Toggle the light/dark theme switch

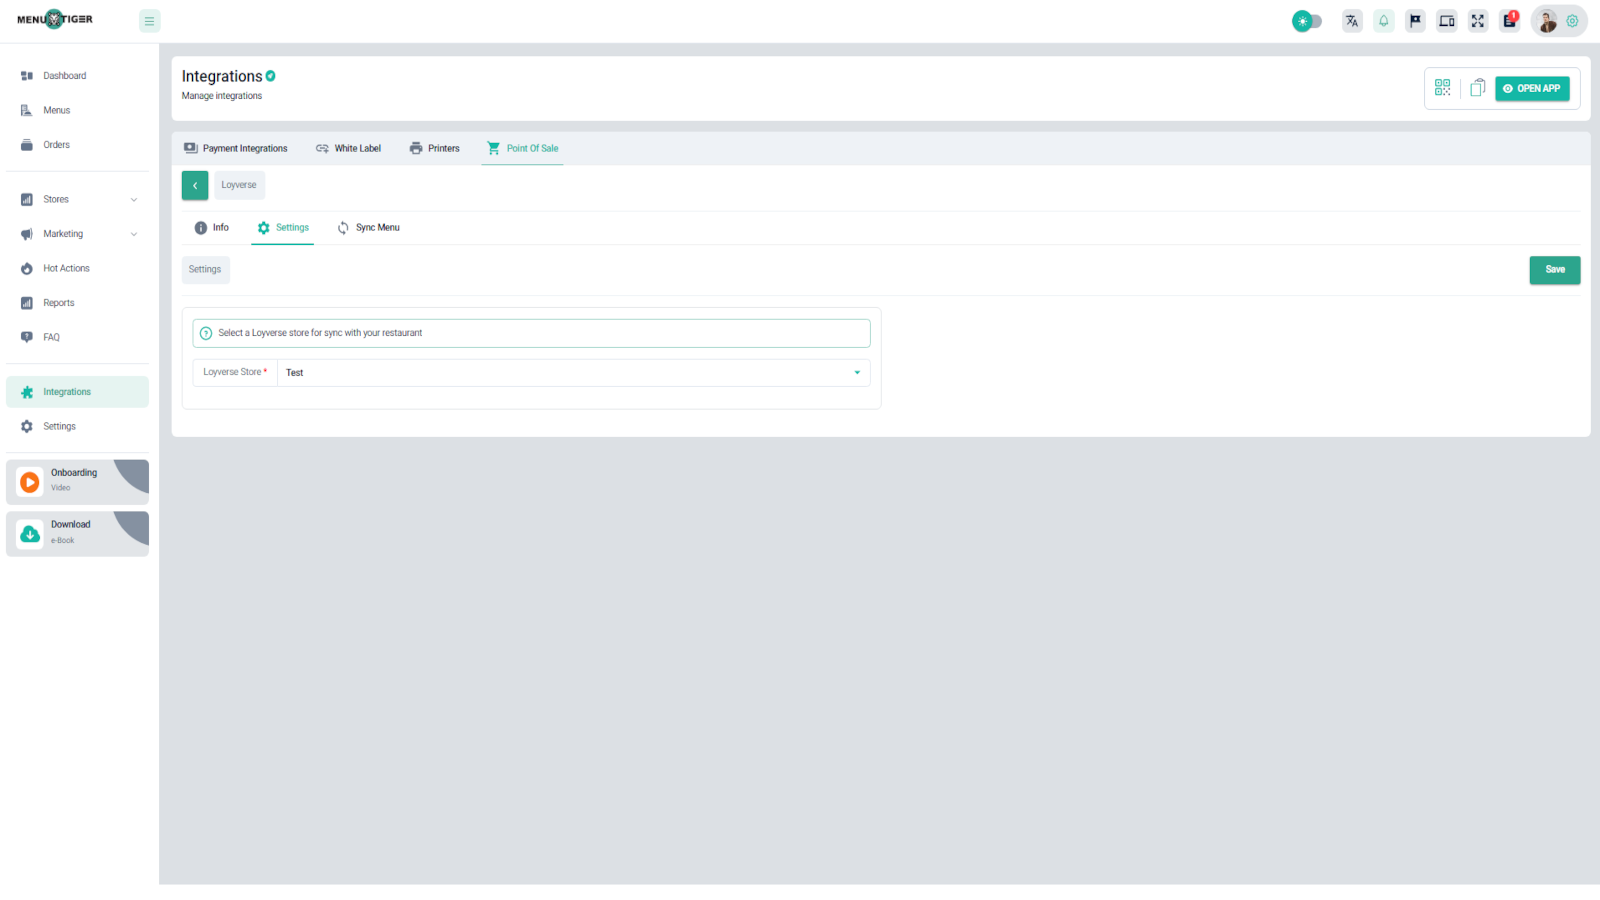(1306, 21)
